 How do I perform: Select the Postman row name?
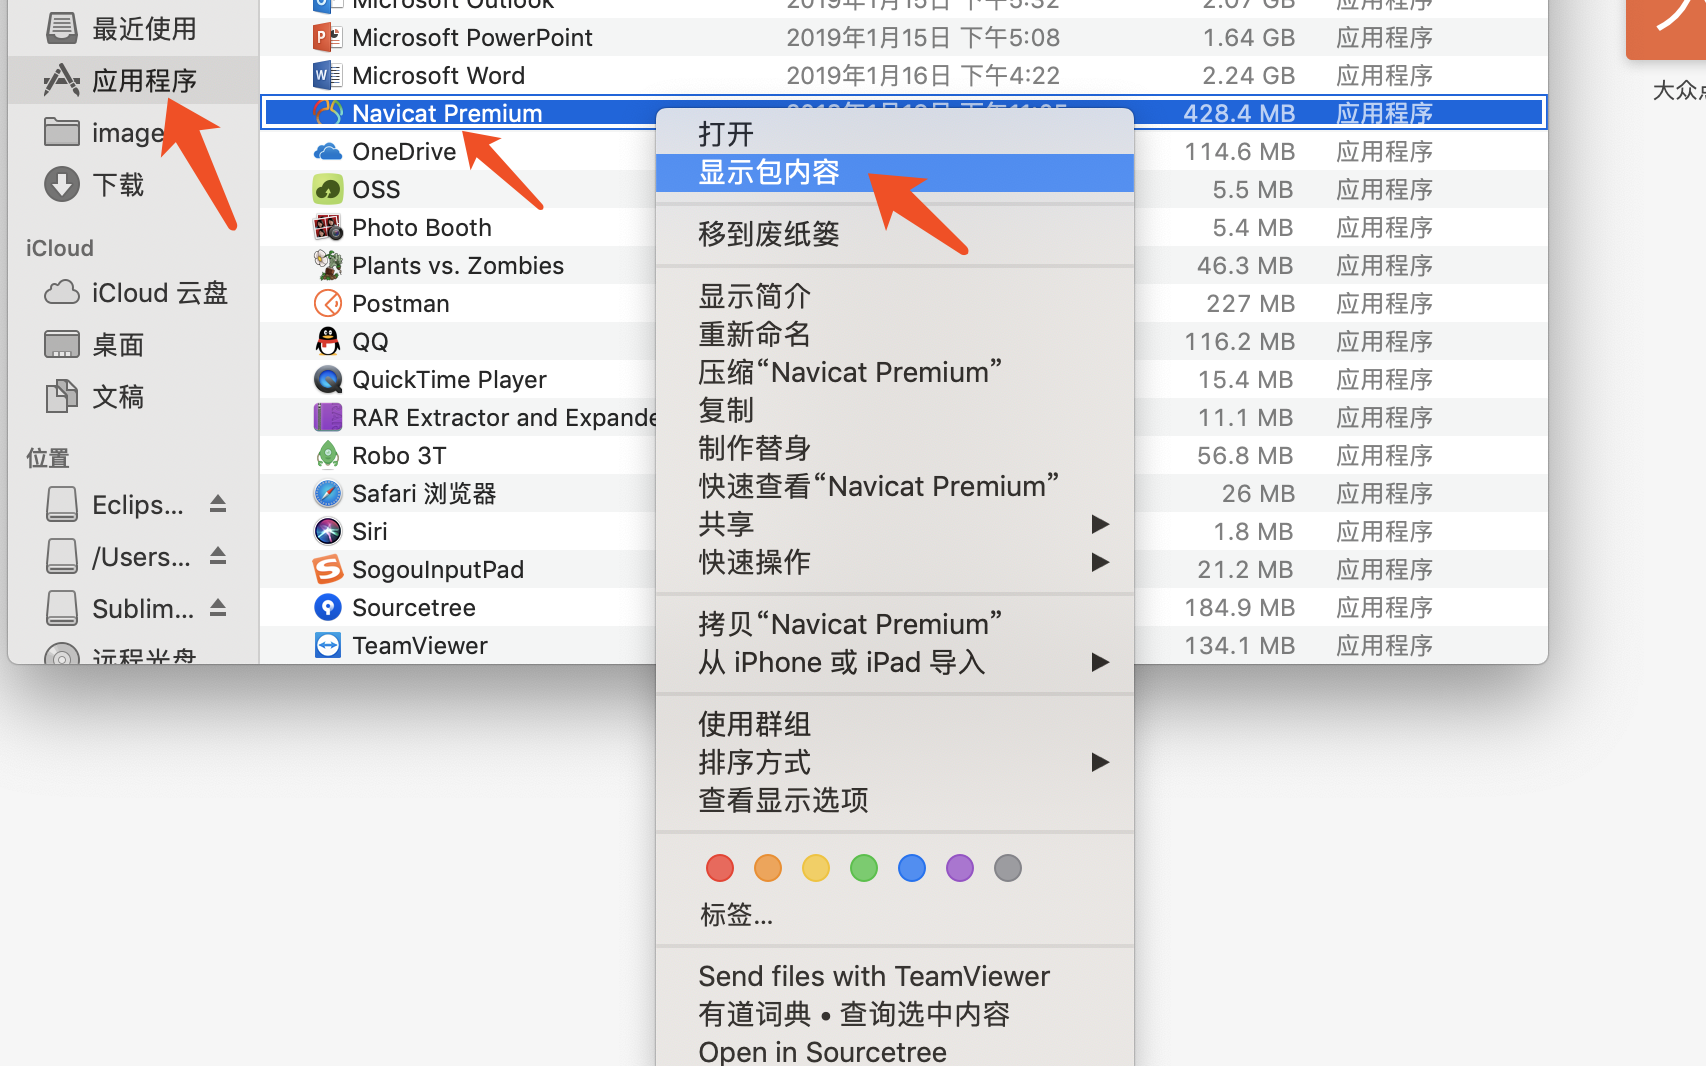pos(401,304)
